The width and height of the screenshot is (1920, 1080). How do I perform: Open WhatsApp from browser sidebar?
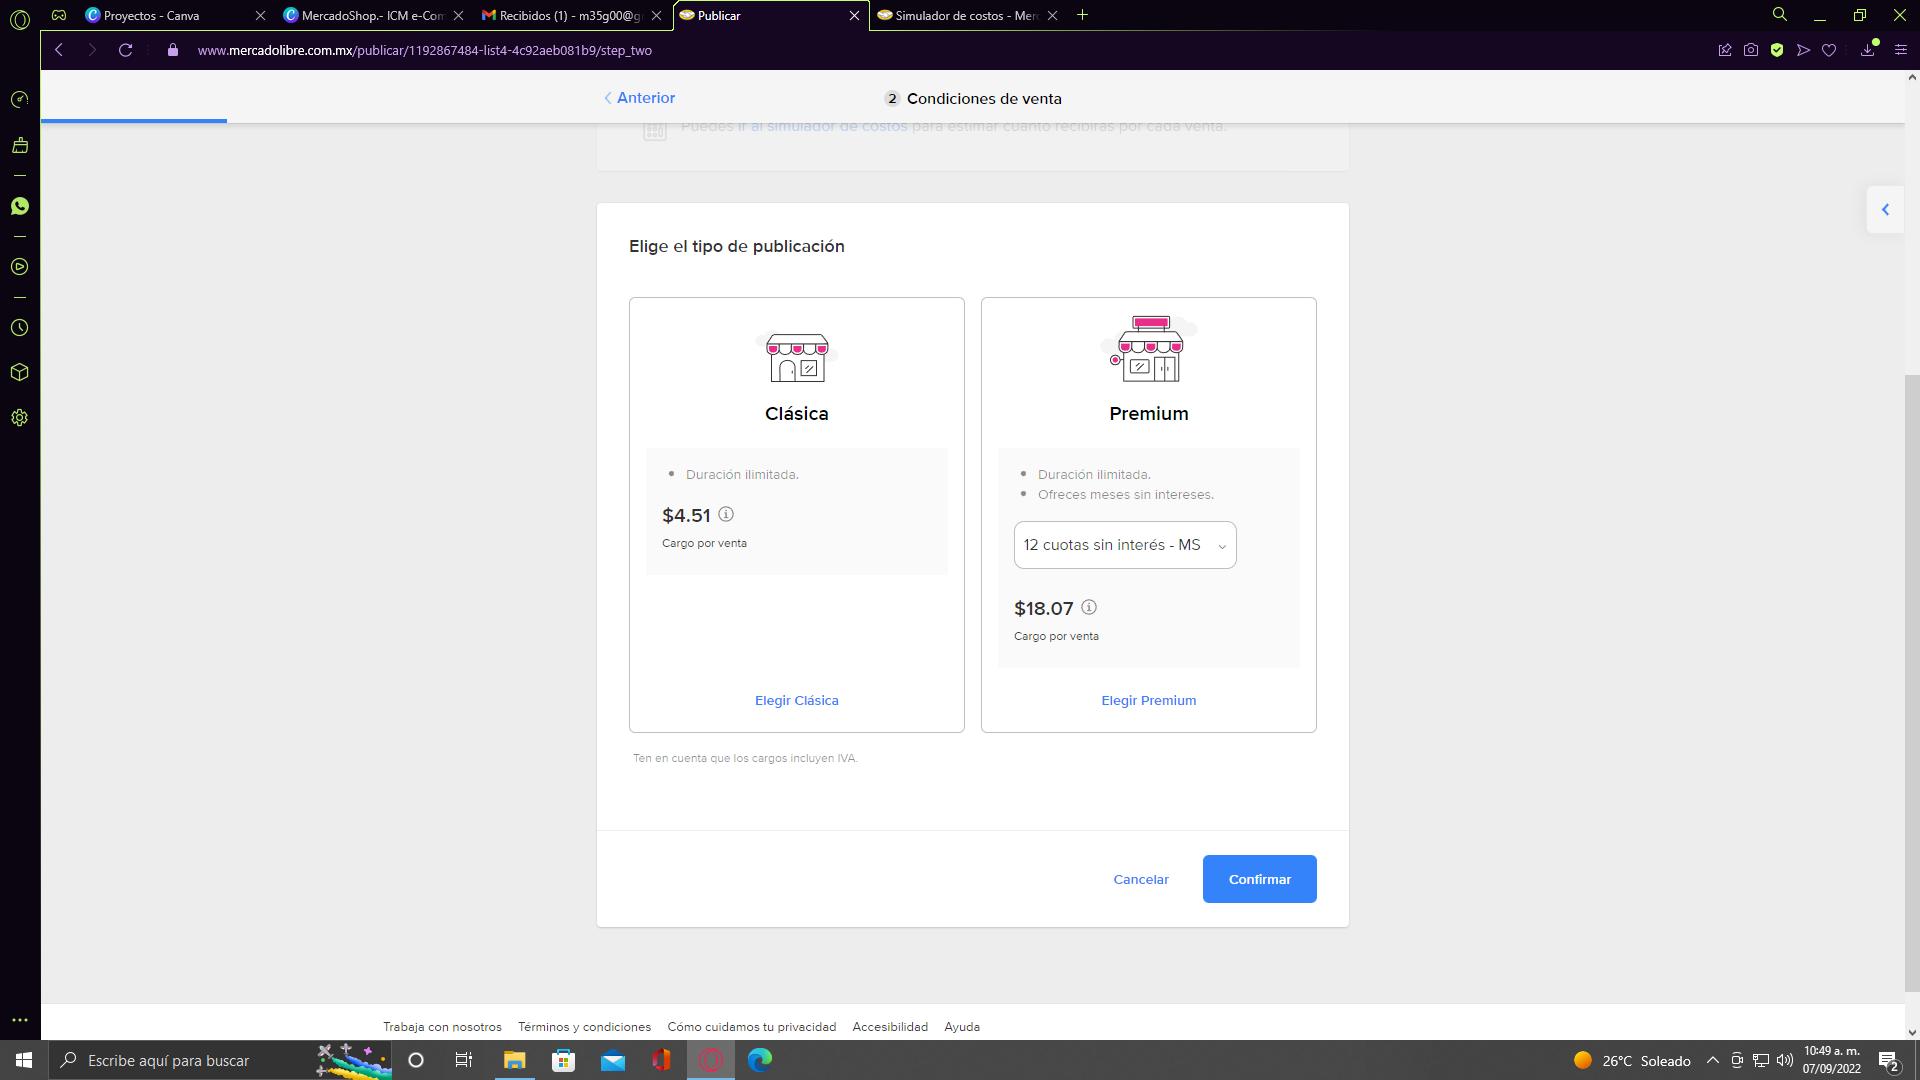[x=19, y=206]
